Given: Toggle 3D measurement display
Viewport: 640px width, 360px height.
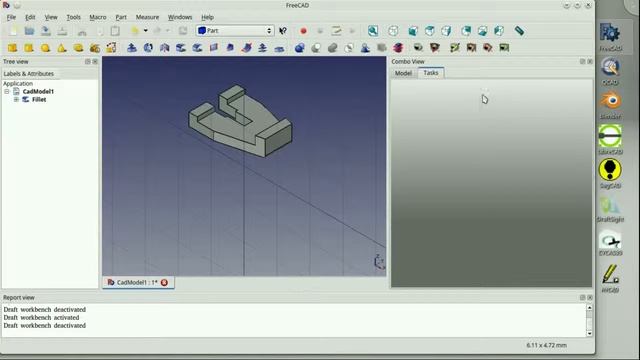Looking at the screenshot, I should pyautogui.click(x=488, y=48).
